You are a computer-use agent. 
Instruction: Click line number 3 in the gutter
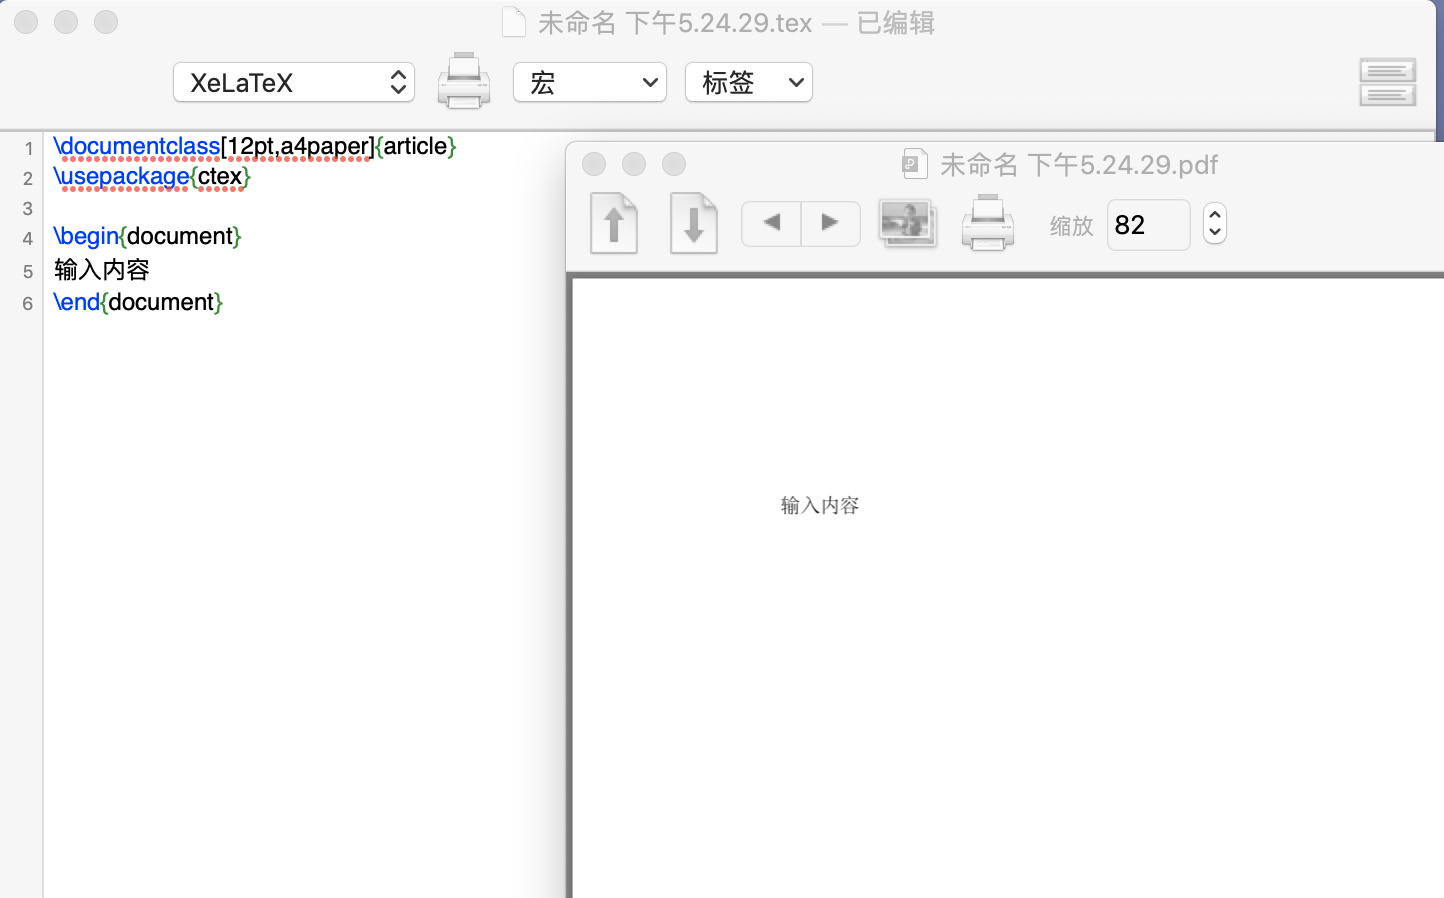coord(27,208)
